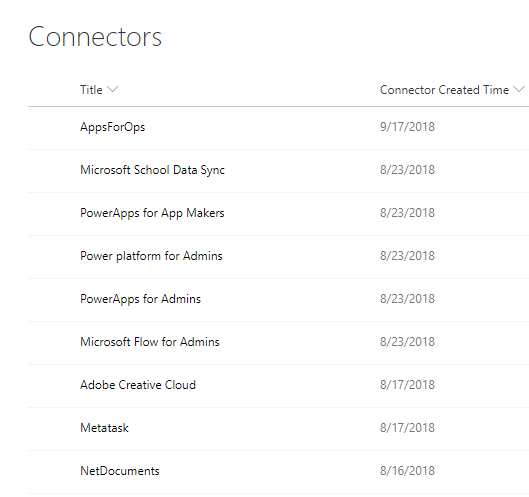Screen dimensions: 529x497
Task: Open the PowerApps for Admins item
Action: [140, 299]
